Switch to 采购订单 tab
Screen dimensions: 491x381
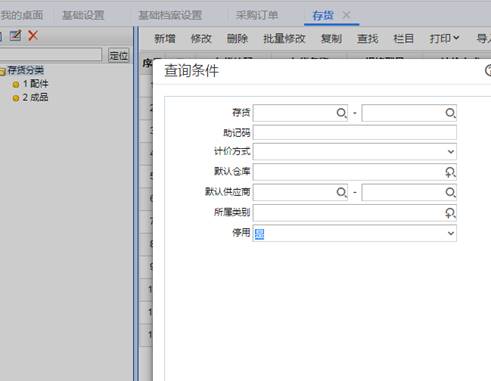[x=257, y=15]
